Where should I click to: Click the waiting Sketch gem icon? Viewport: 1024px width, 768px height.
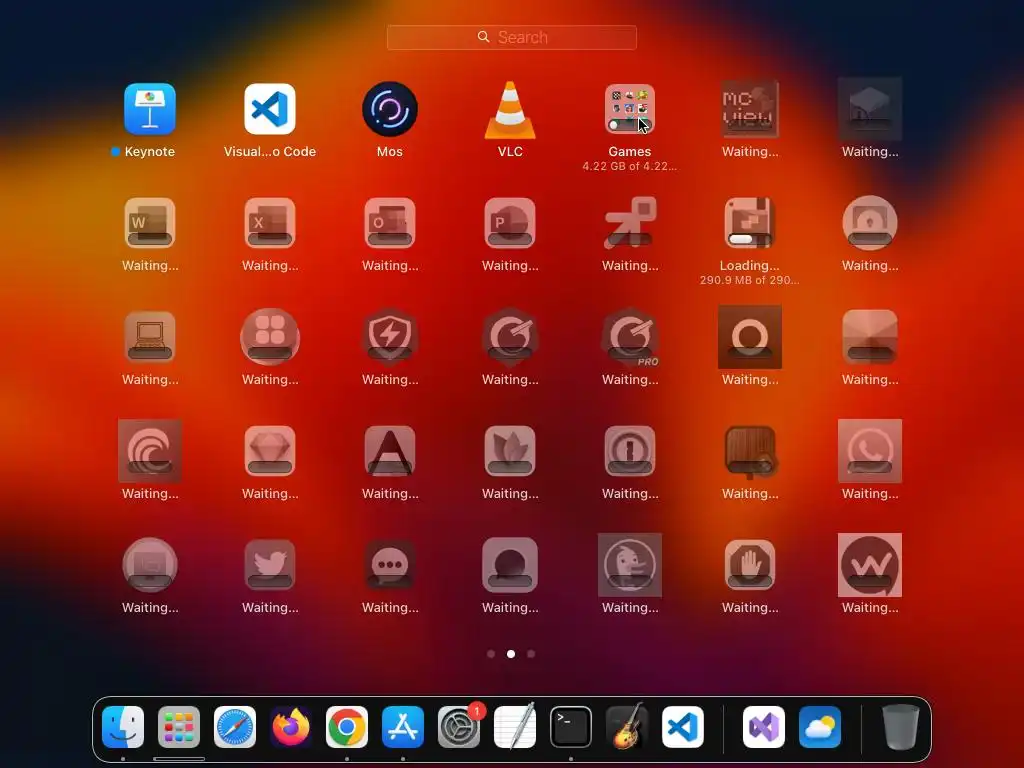(270, 451)
